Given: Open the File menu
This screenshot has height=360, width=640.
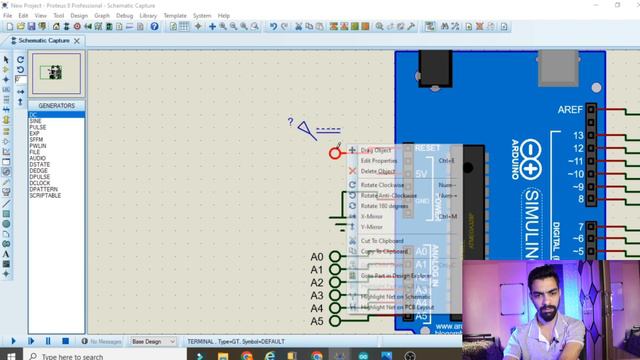Looking at the screenshot, I should pyautogui.click(x=7, y=16).
